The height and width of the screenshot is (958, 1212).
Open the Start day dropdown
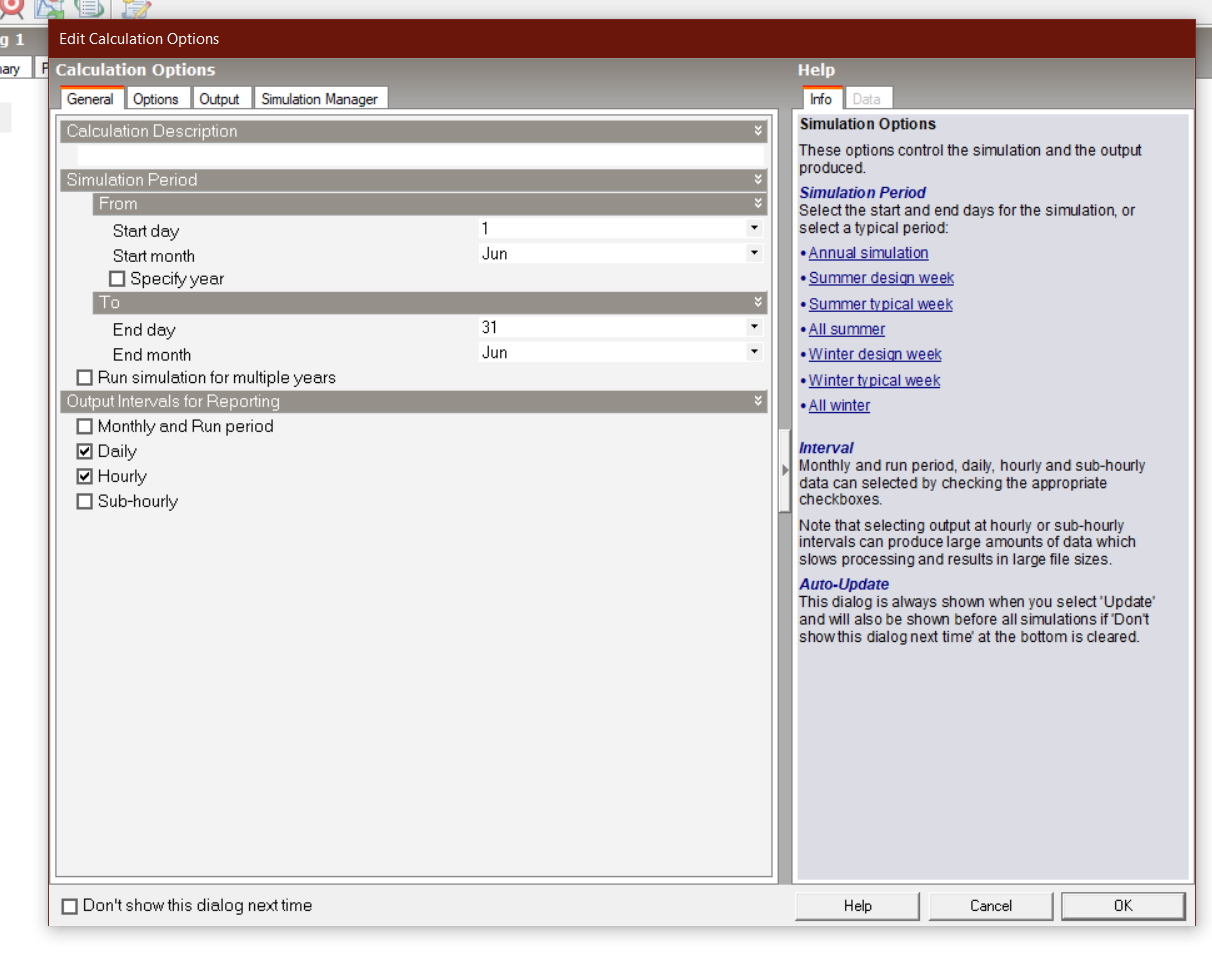[x=754, y=229]
